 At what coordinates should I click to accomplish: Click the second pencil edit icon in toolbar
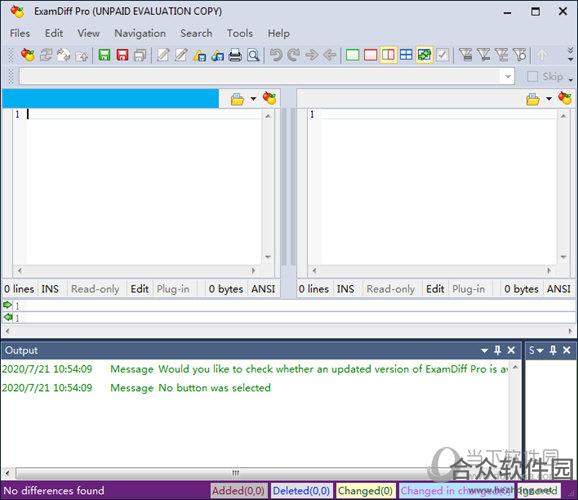181,55
